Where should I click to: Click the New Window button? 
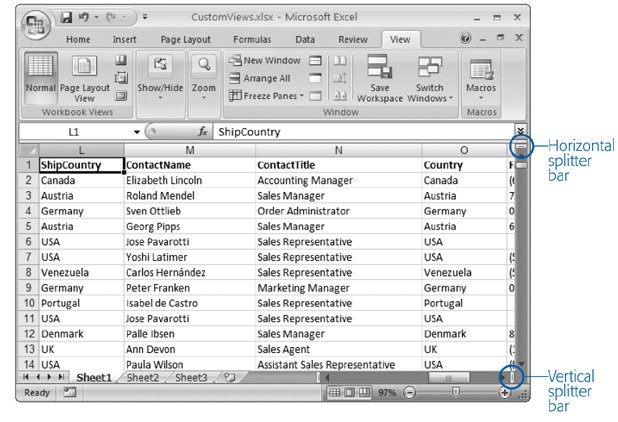[x=266, y=61]
